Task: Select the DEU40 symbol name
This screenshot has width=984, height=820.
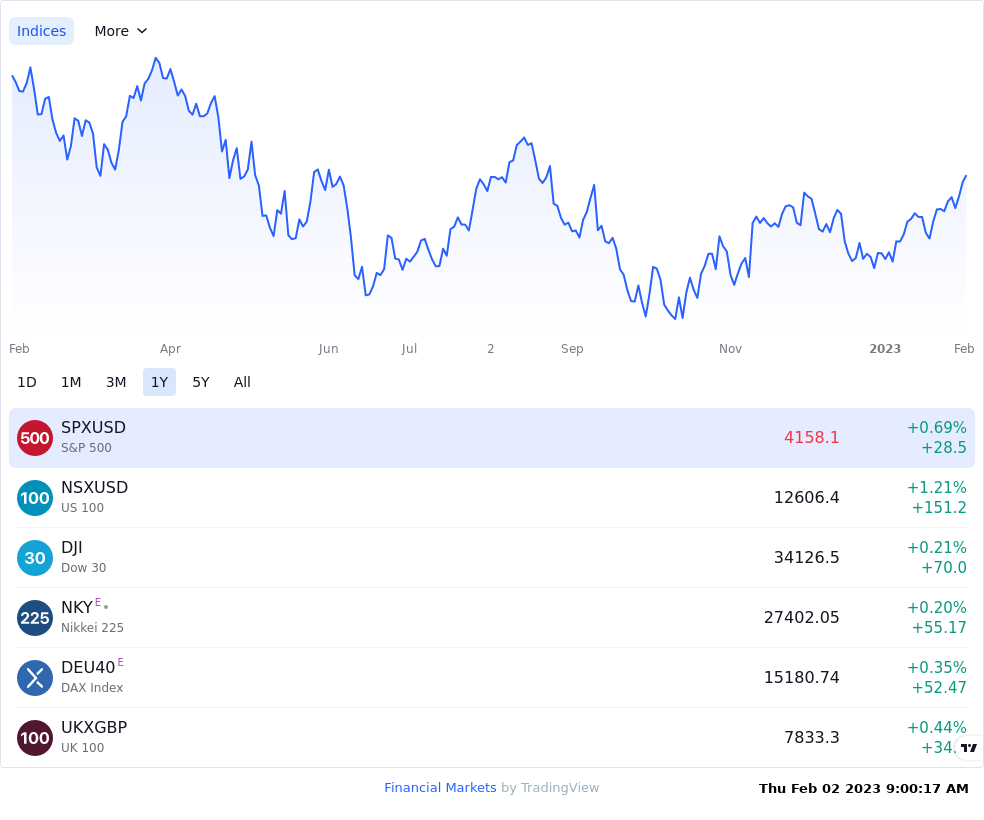Action: [x=88, y=667]
